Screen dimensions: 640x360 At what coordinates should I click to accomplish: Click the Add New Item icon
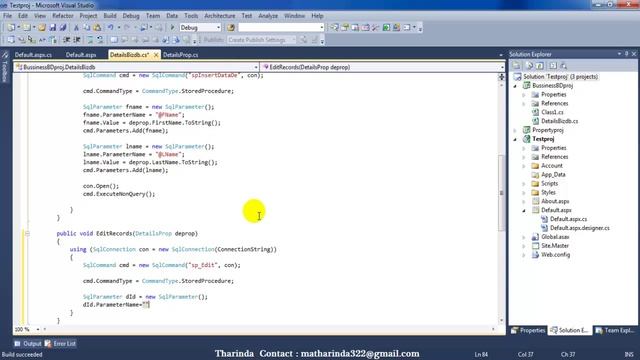[26, 28]
